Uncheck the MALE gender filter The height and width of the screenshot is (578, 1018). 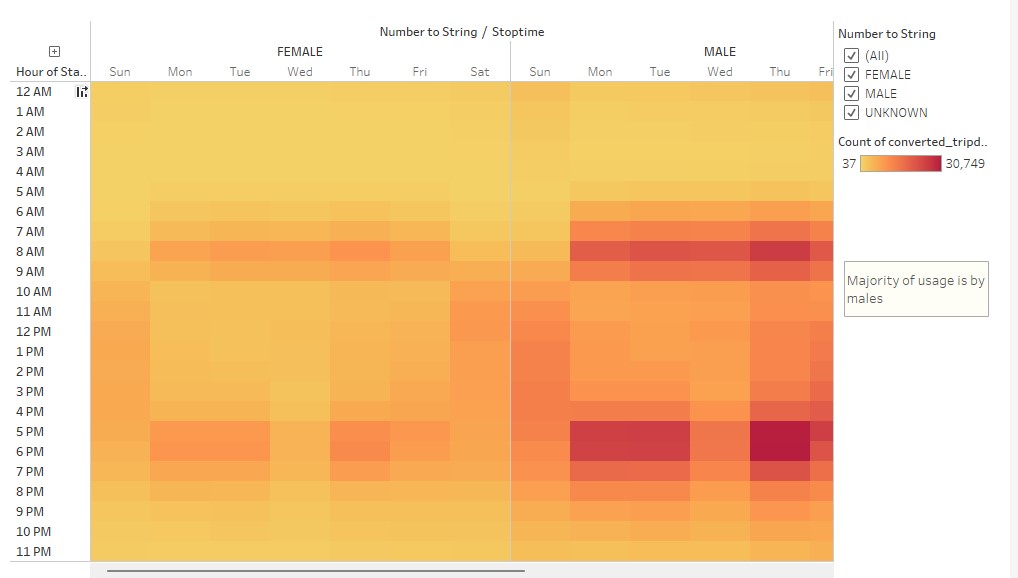click(x=851, y=93)
